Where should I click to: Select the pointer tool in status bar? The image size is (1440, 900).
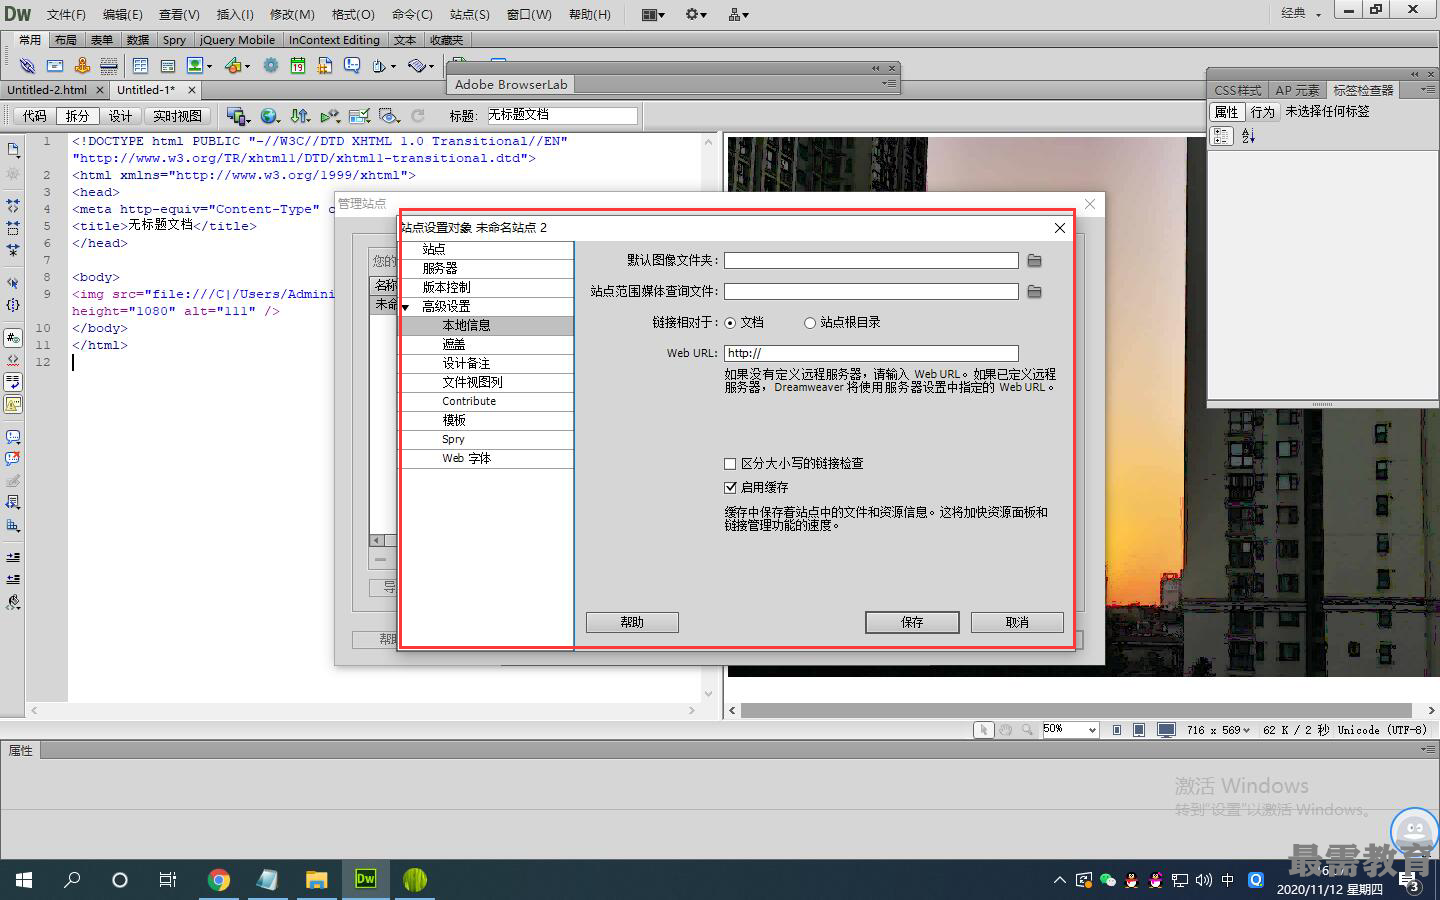984,730
